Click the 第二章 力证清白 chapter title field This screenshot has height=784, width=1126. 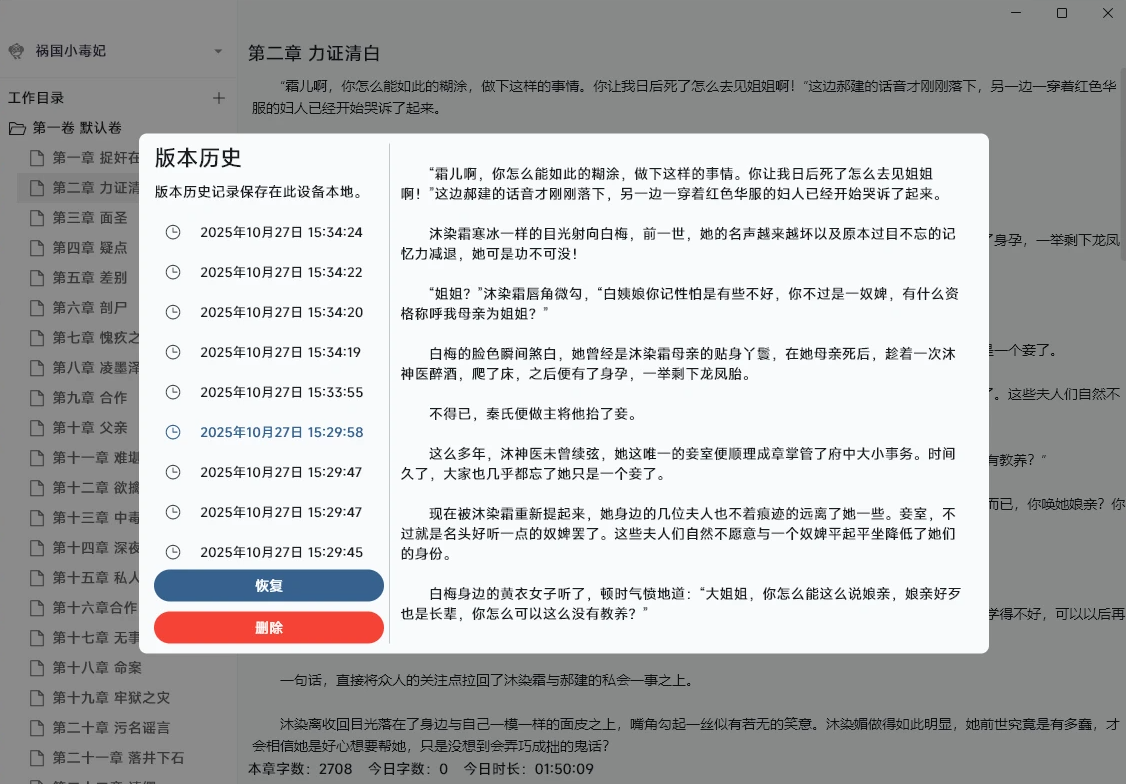tap(314, 54)
